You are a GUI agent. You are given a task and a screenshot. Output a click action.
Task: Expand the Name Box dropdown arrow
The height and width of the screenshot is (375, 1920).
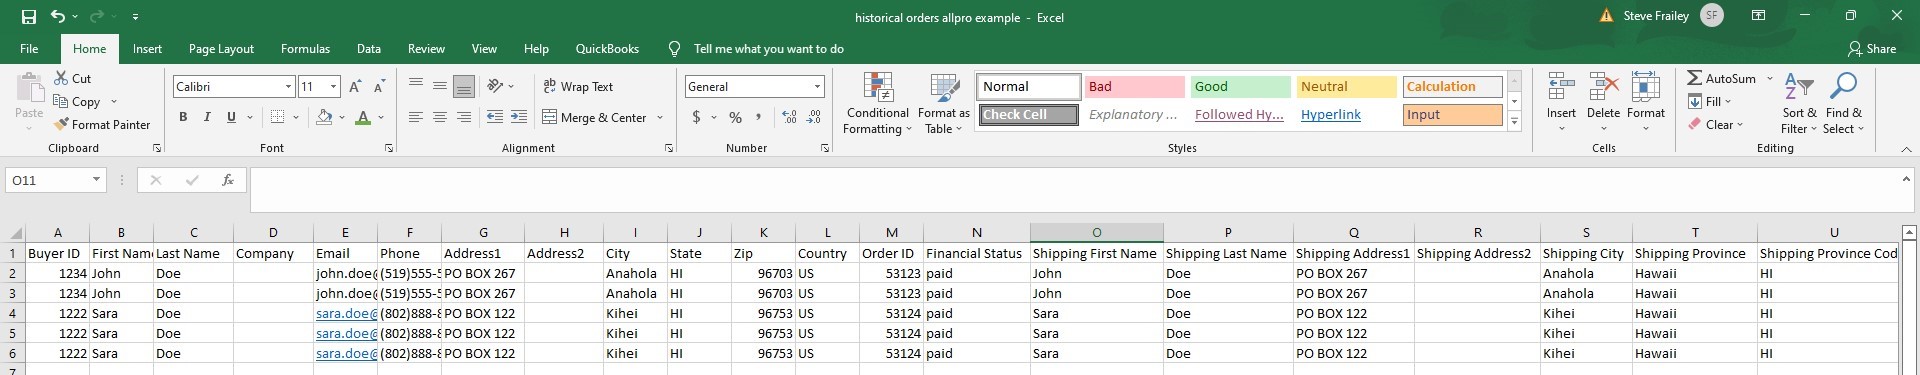[96, 180]
